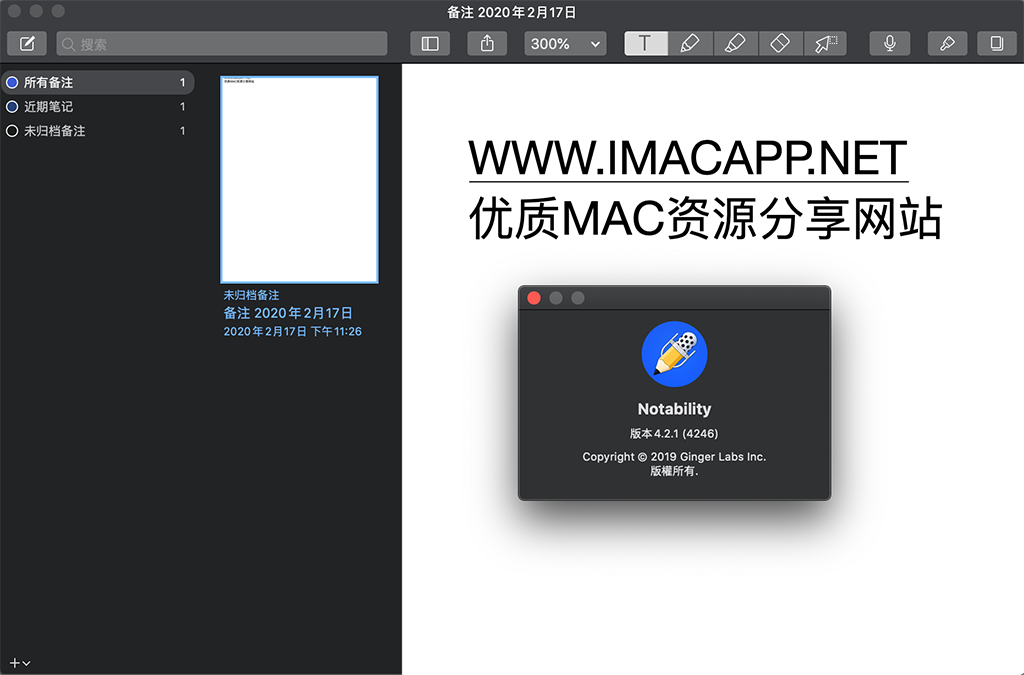Click the 未归档备注 label under thumbnail
Viewport: 1024px width, 675px height.
[x=251, y=295]
